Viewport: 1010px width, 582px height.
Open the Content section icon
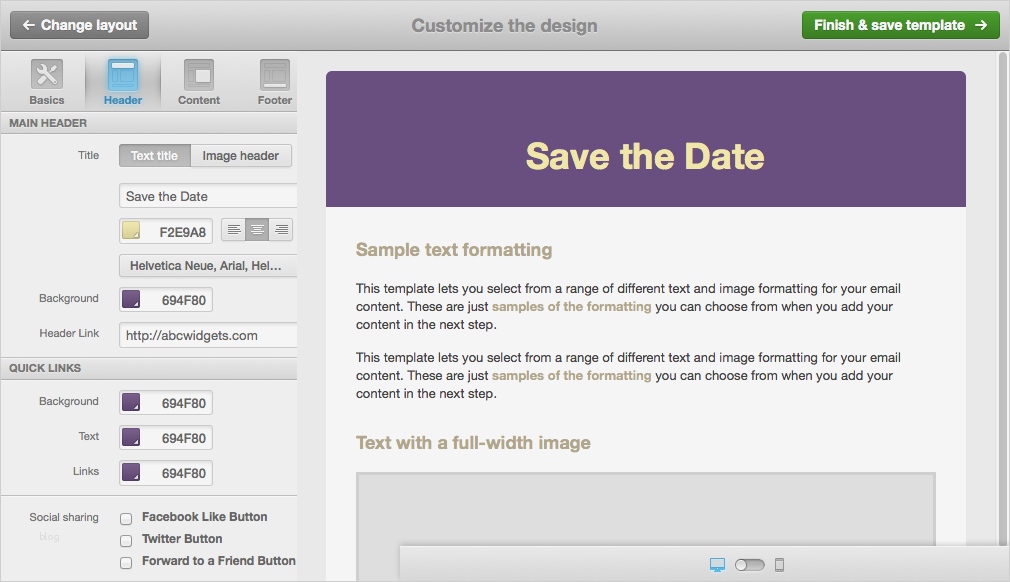pos(199,76)
